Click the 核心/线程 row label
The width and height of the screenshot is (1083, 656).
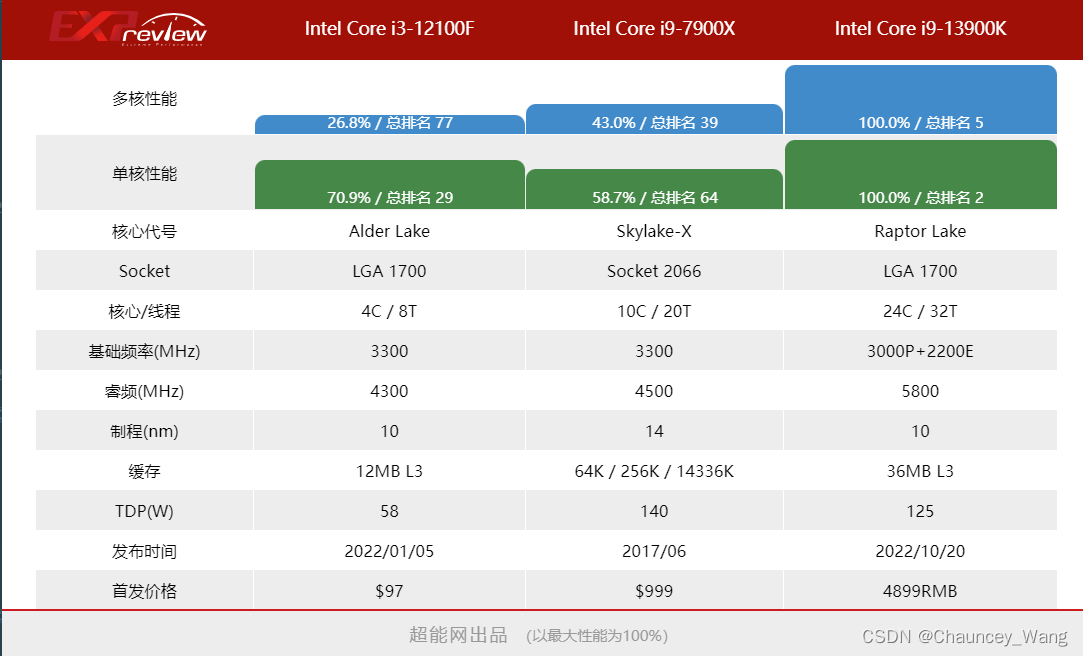[144, 311]
